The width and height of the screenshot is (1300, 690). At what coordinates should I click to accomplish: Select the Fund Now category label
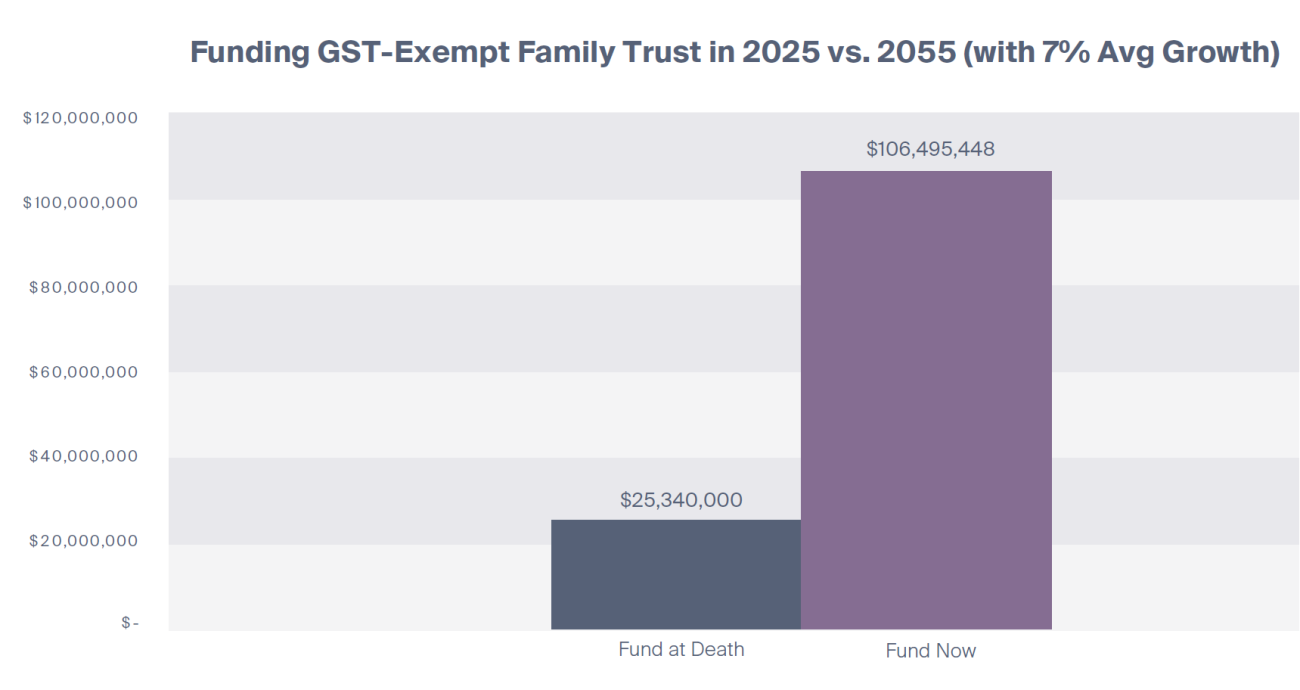tap(930, 651)
